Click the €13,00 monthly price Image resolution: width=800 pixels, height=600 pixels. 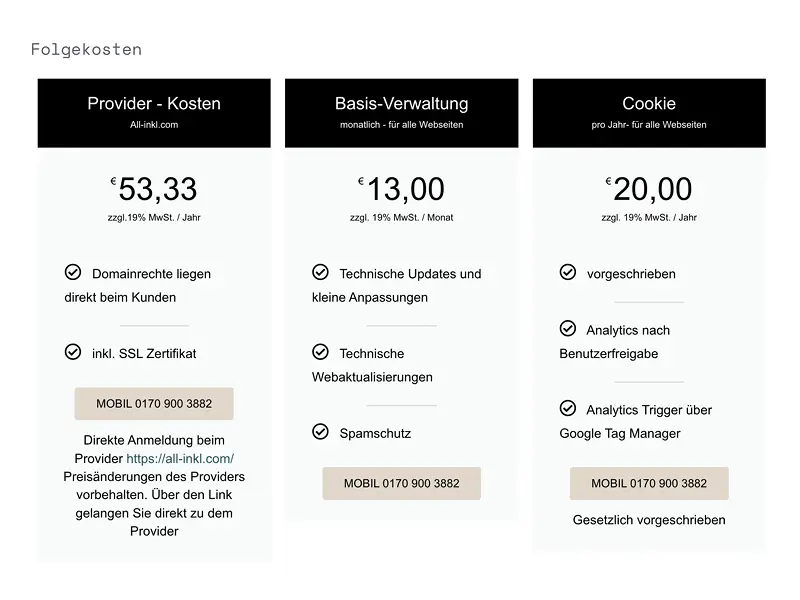click(x=401, y=190)
